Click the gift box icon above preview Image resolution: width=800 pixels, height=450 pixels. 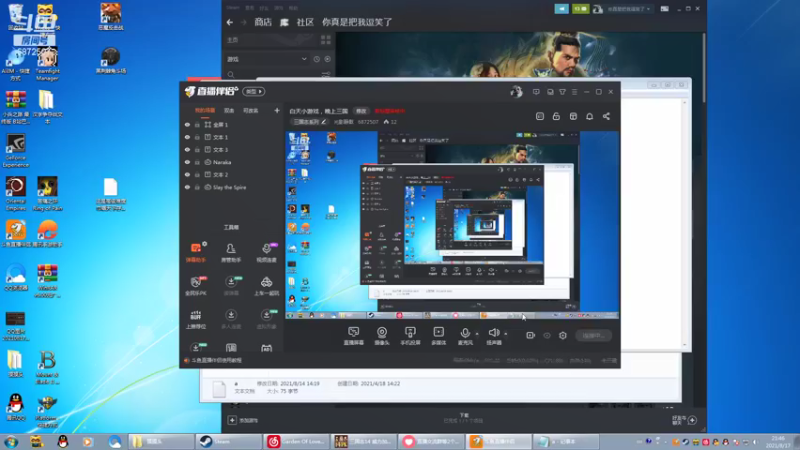(573, 116)
